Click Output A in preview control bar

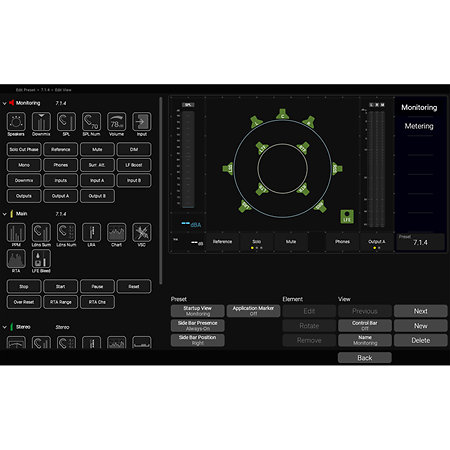pyautogui.click(x=377, y=242)
